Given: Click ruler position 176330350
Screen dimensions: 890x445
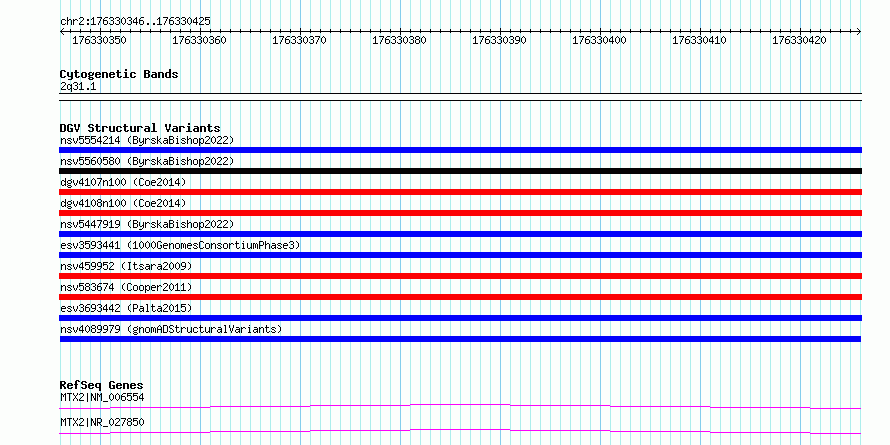Looking at the screenshot, I should pos(99,40).
